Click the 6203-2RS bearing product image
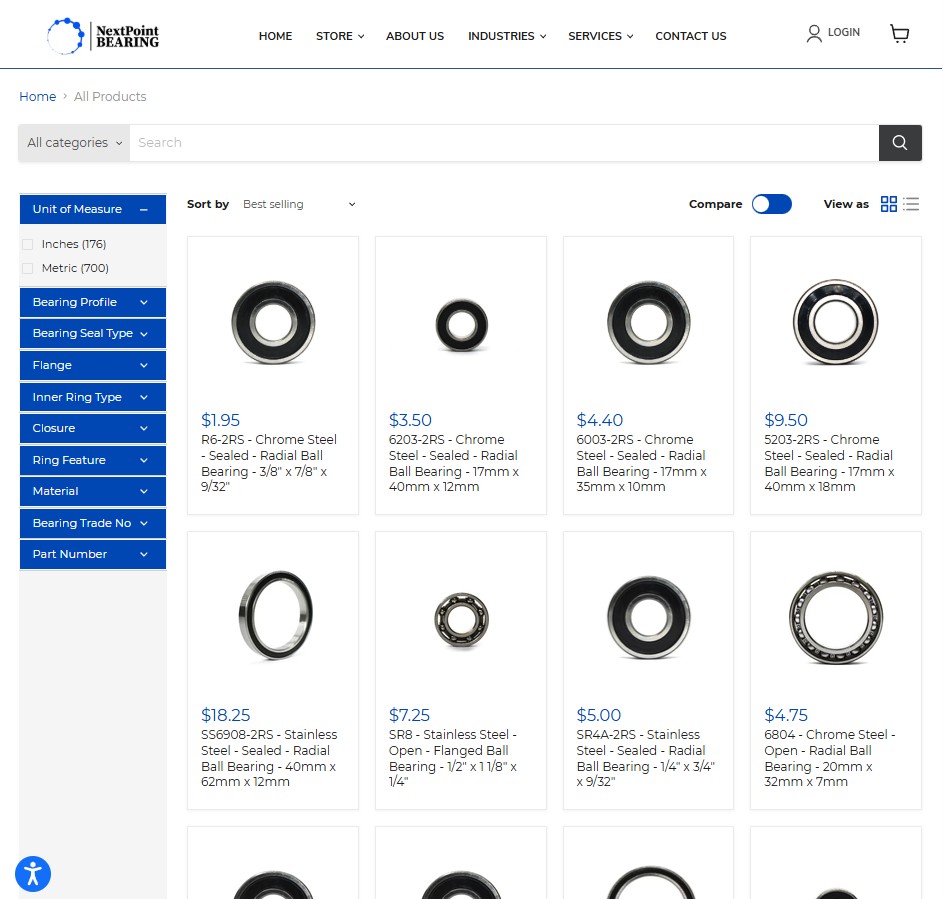Viewport: 943px width, 899px height. [x=461, y=325]
